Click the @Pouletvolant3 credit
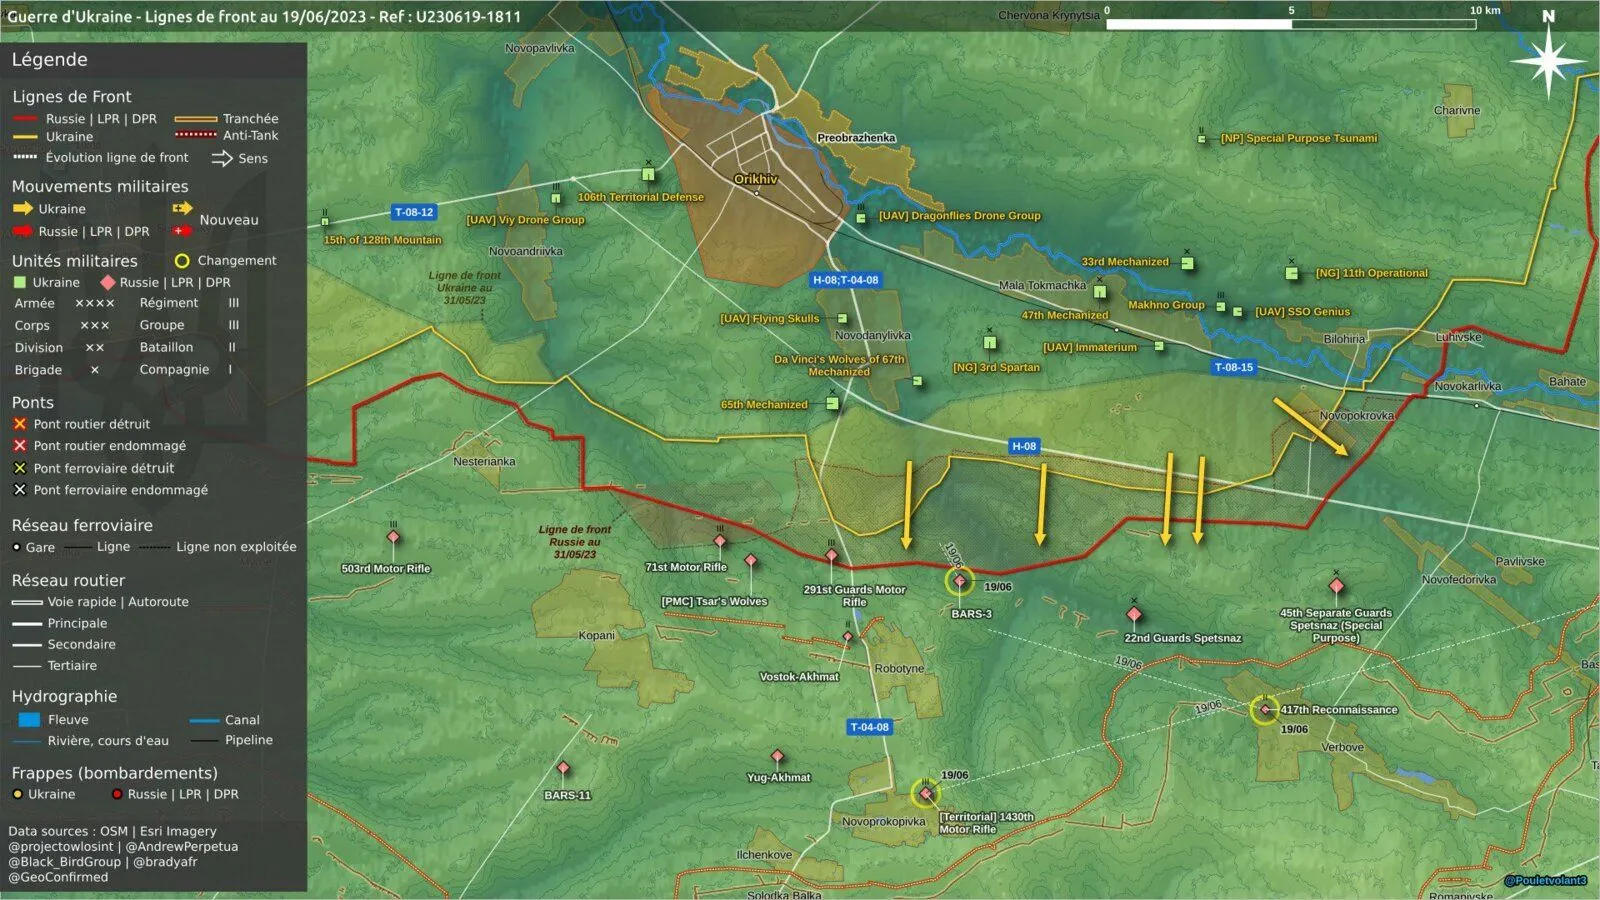Viewport: 1600px width, 900px height. 1546,881
